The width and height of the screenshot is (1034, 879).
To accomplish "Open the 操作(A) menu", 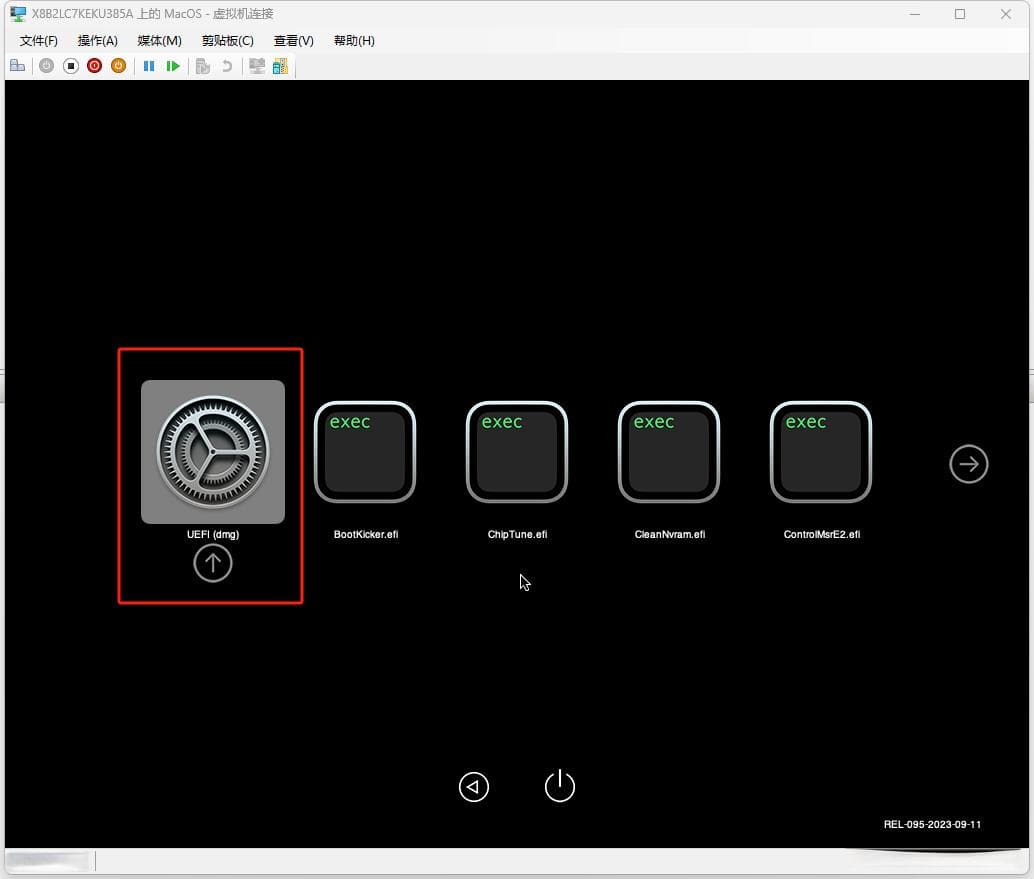I will pyautogui.click(x=98, y=41).
